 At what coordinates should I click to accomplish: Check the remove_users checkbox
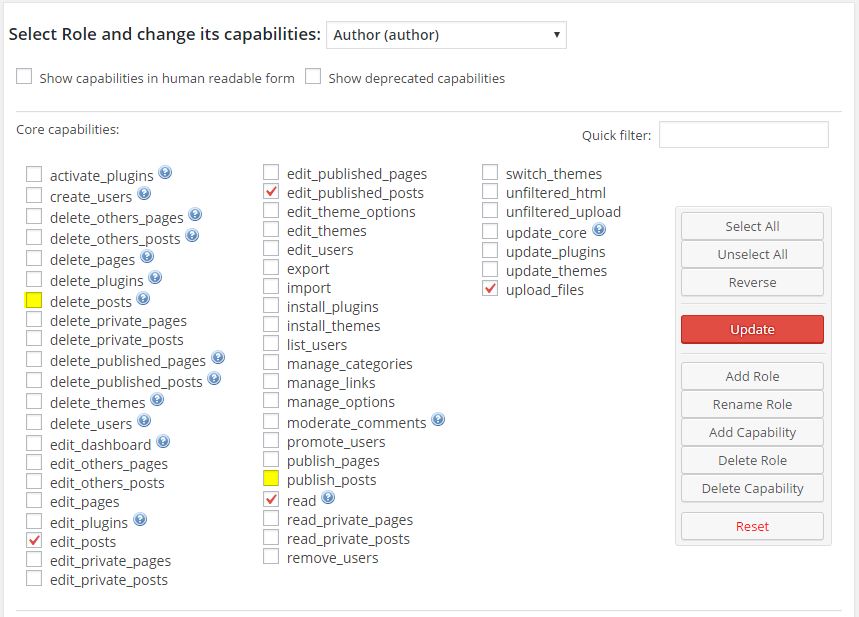click(x=271, y=556)
